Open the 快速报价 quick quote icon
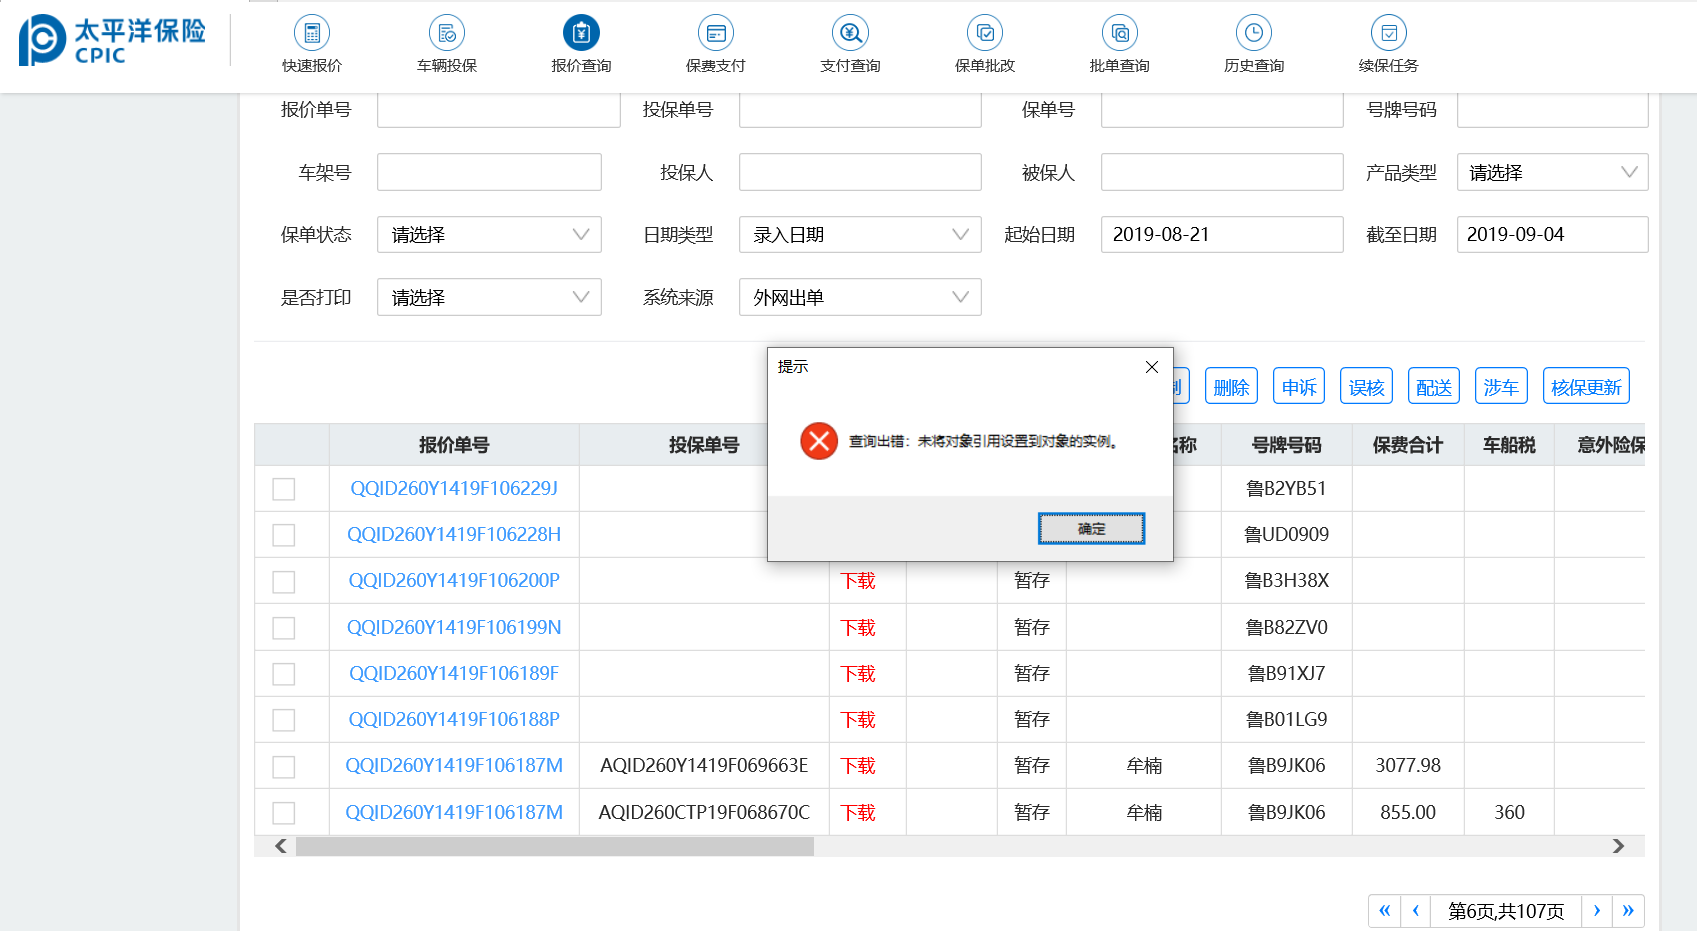 coord(312,34)
